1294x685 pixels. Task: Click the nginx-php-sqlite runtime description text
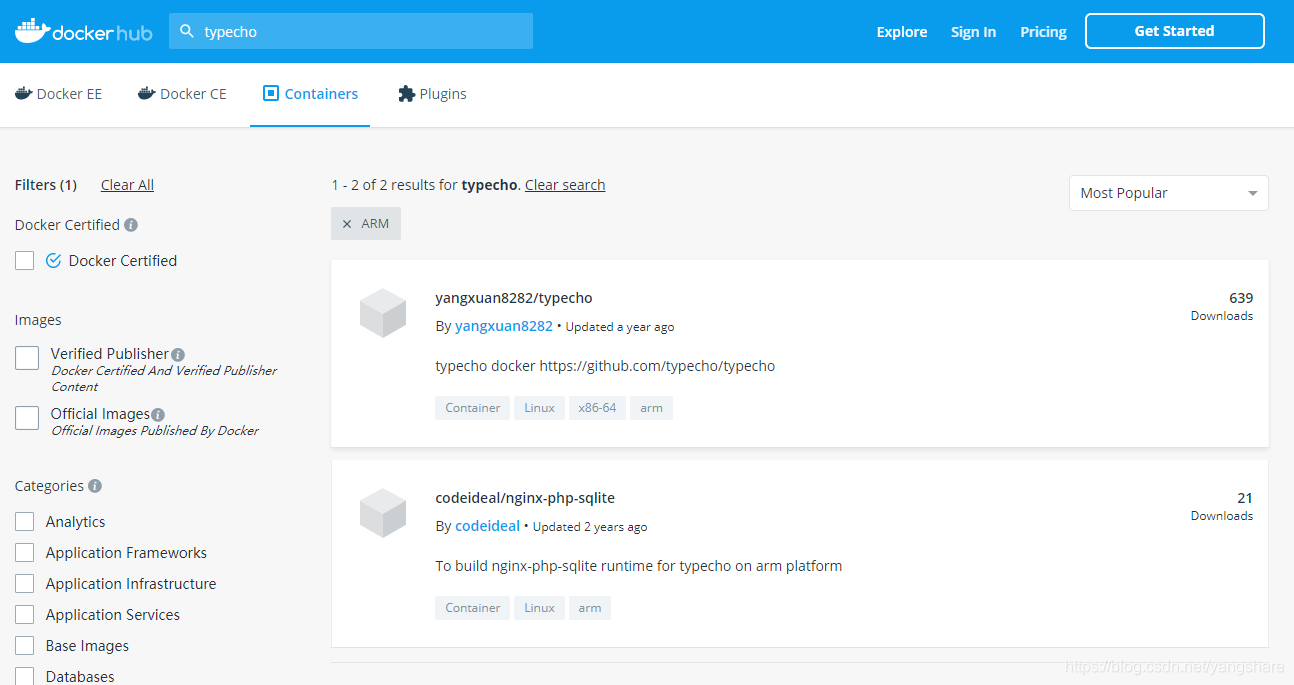pyautogui.click(x=639, y=566)
